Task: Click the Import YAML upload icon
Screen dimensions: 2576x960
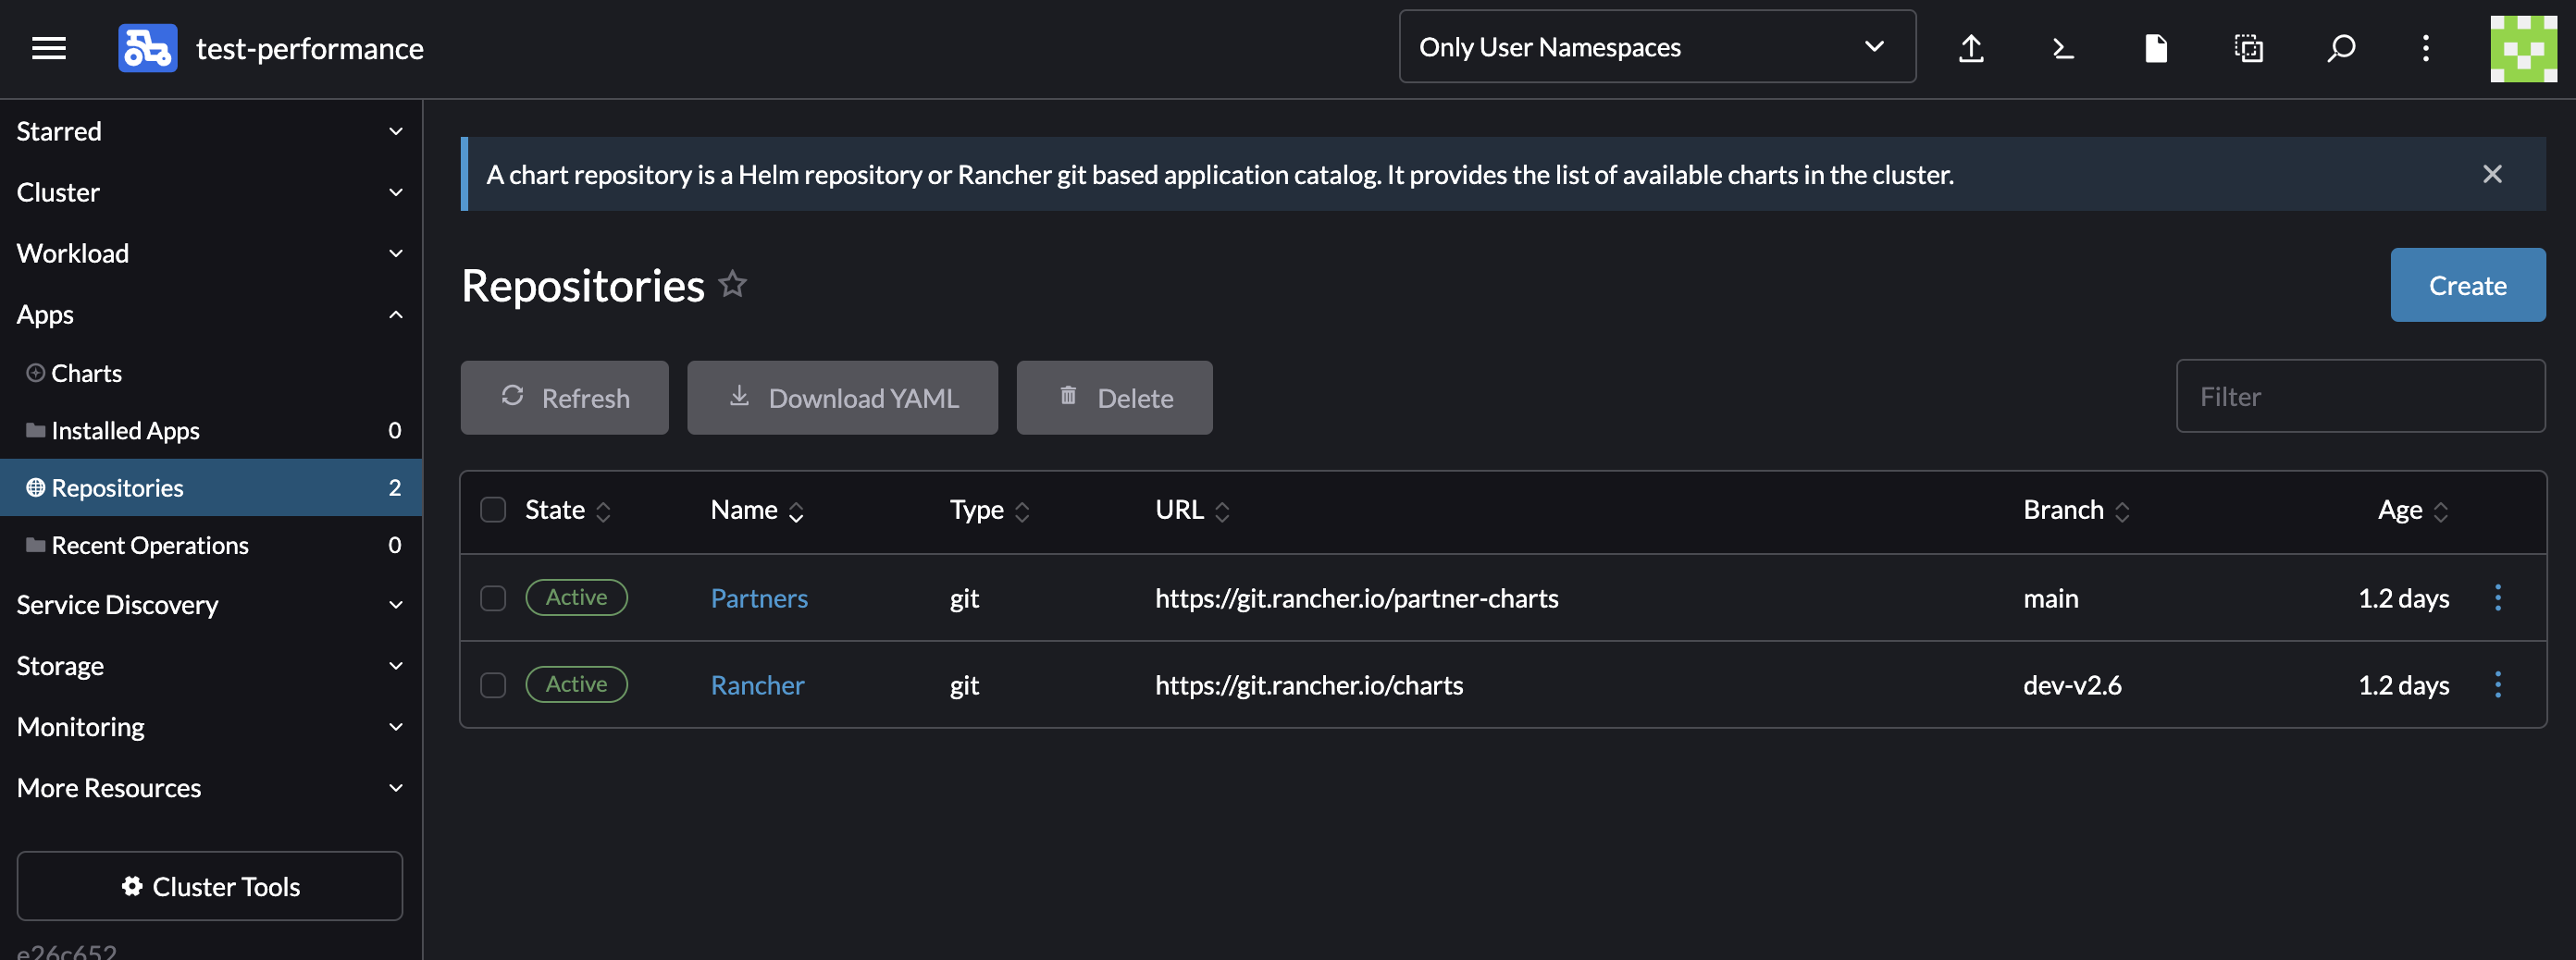Action: 1970,48
